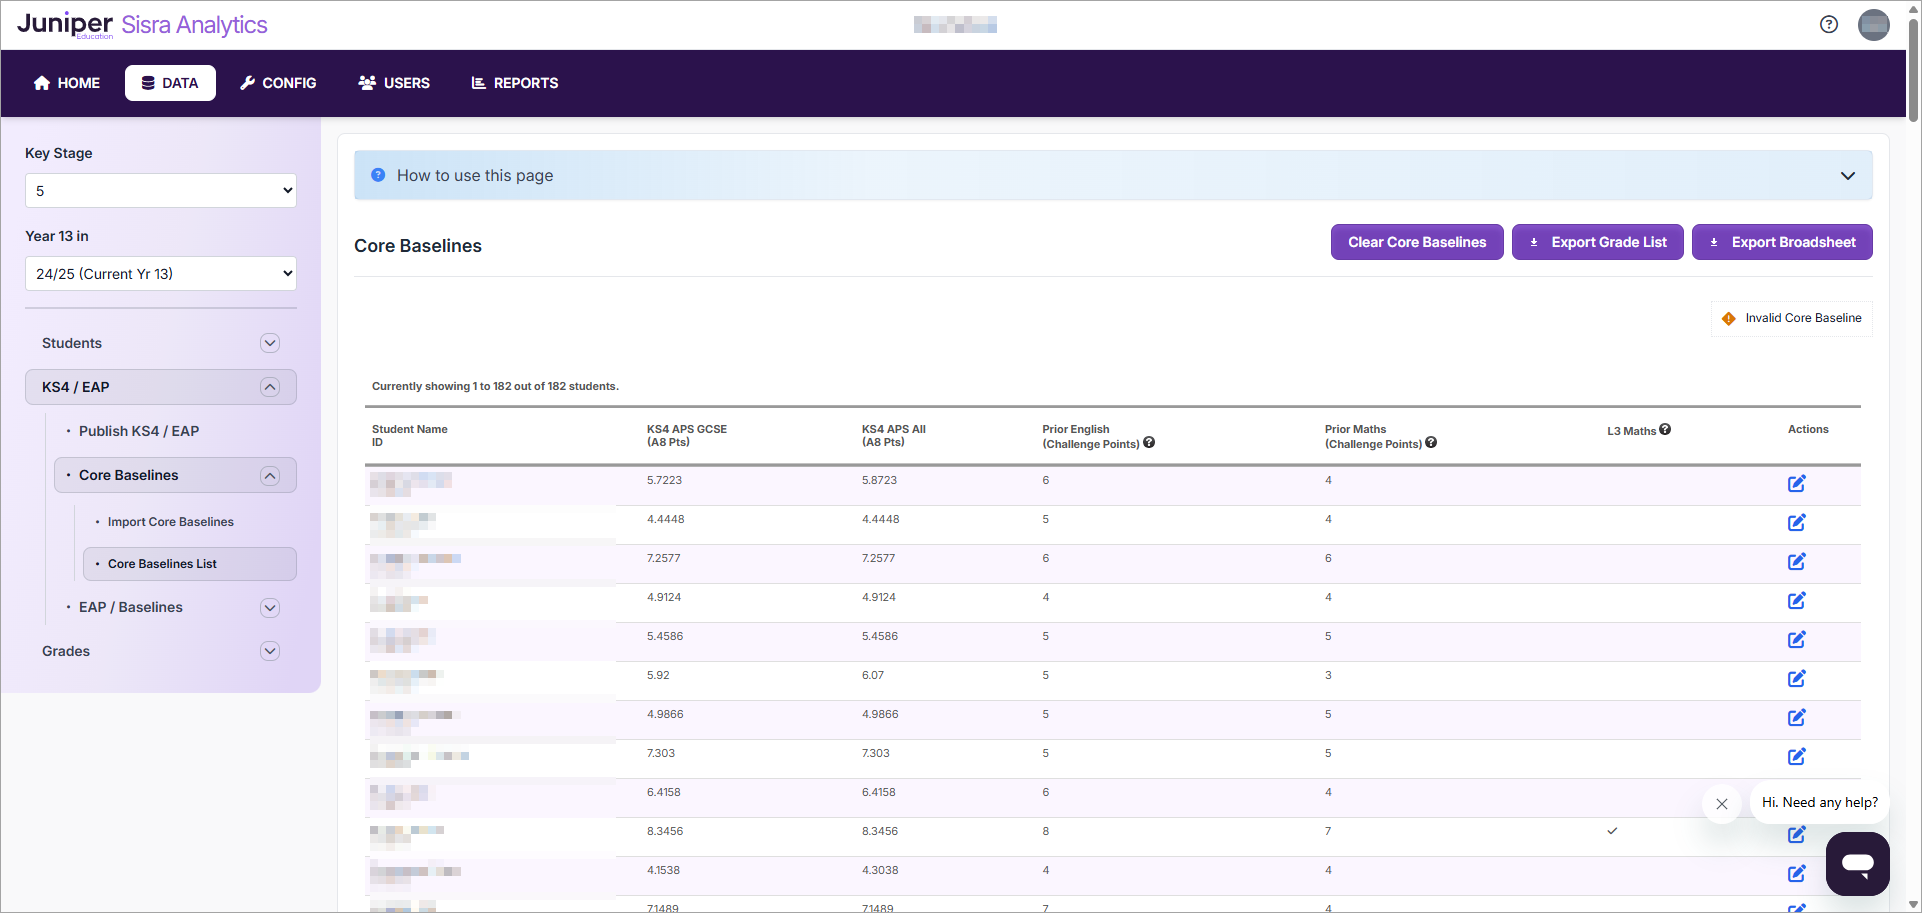Open the Key Stage dropdown
The width and height of the screenshot is (1922, 913).
tap(161, 191)
